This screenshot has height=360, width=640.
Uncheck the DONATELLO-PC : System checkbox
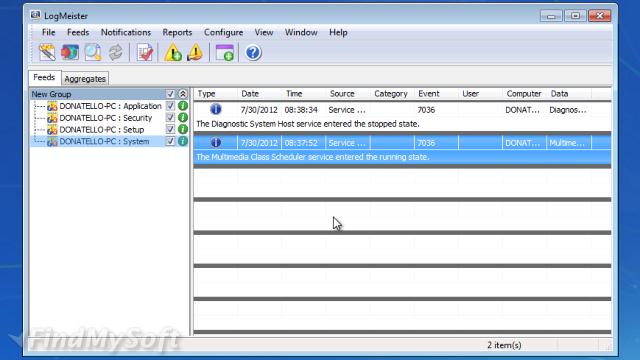(x=170, y=141)
